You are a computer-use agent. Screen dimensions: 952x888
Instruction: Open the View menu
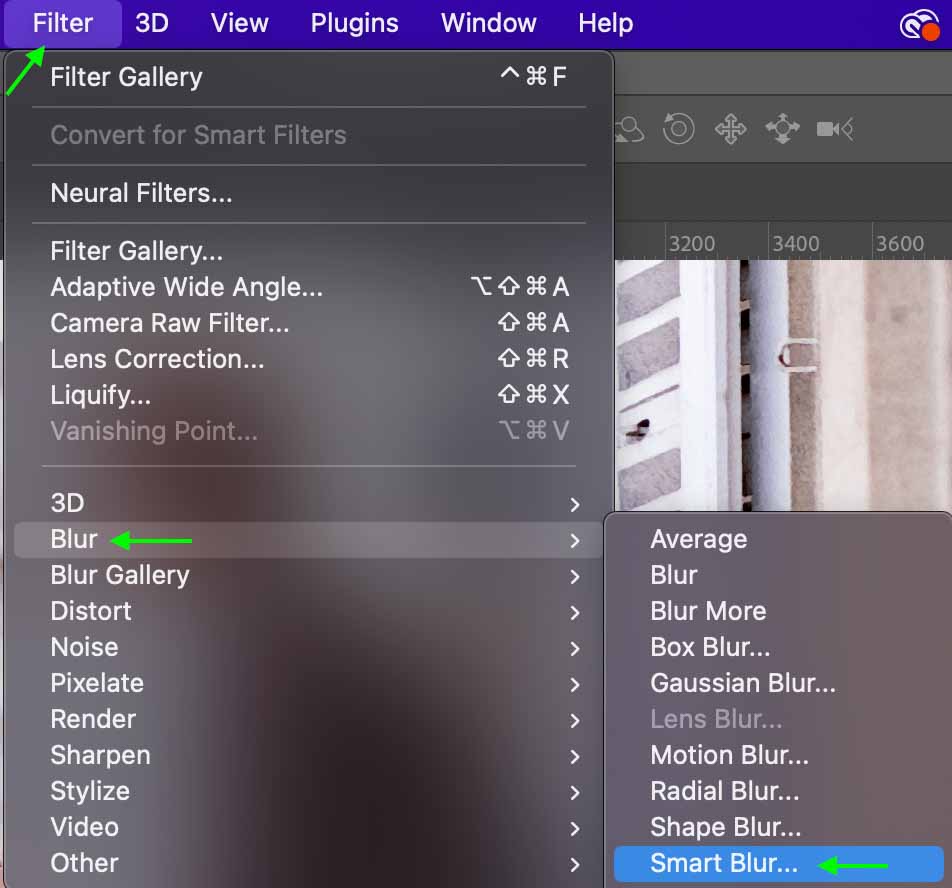(x=239, y=24)
